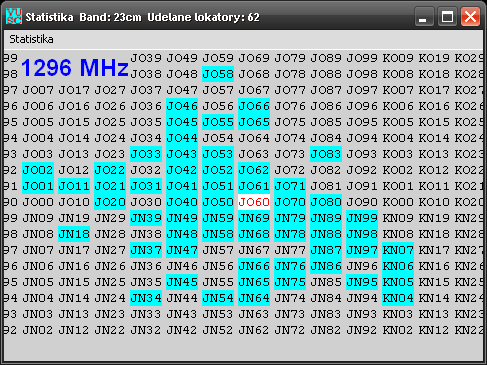Select highlighted locator JO31
487x365 pixels.
(146, 186)
